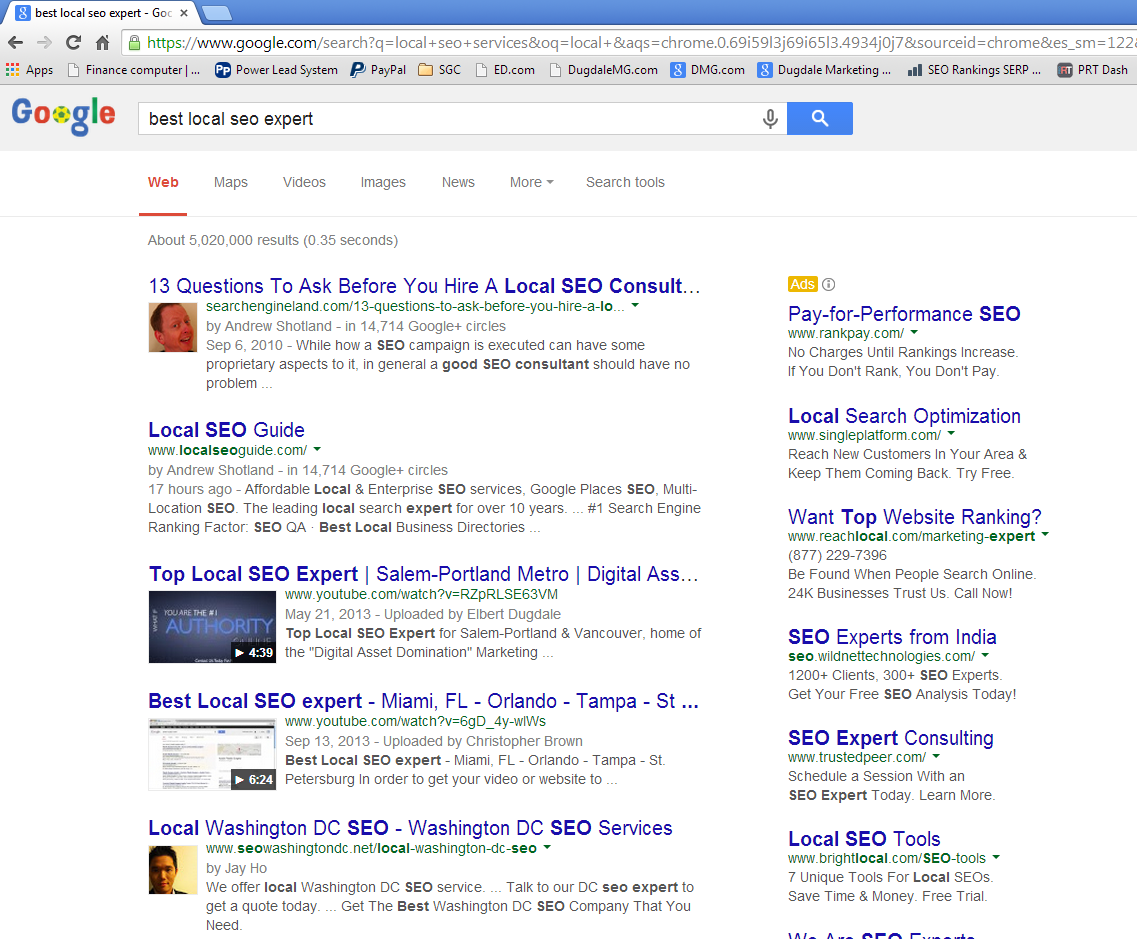The width and height of the screenshot is (1137, 939).
Task: Open the Finance computer bookmark
Action: tap(133, 70)
